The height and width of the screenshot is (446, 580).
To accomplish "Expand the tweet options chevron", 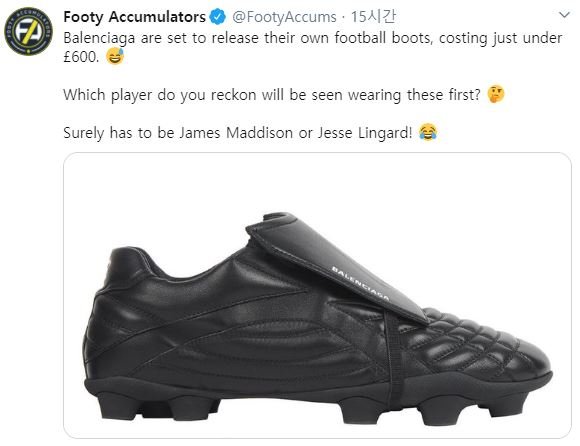I will pyautogui.click(x=564, y=15).
